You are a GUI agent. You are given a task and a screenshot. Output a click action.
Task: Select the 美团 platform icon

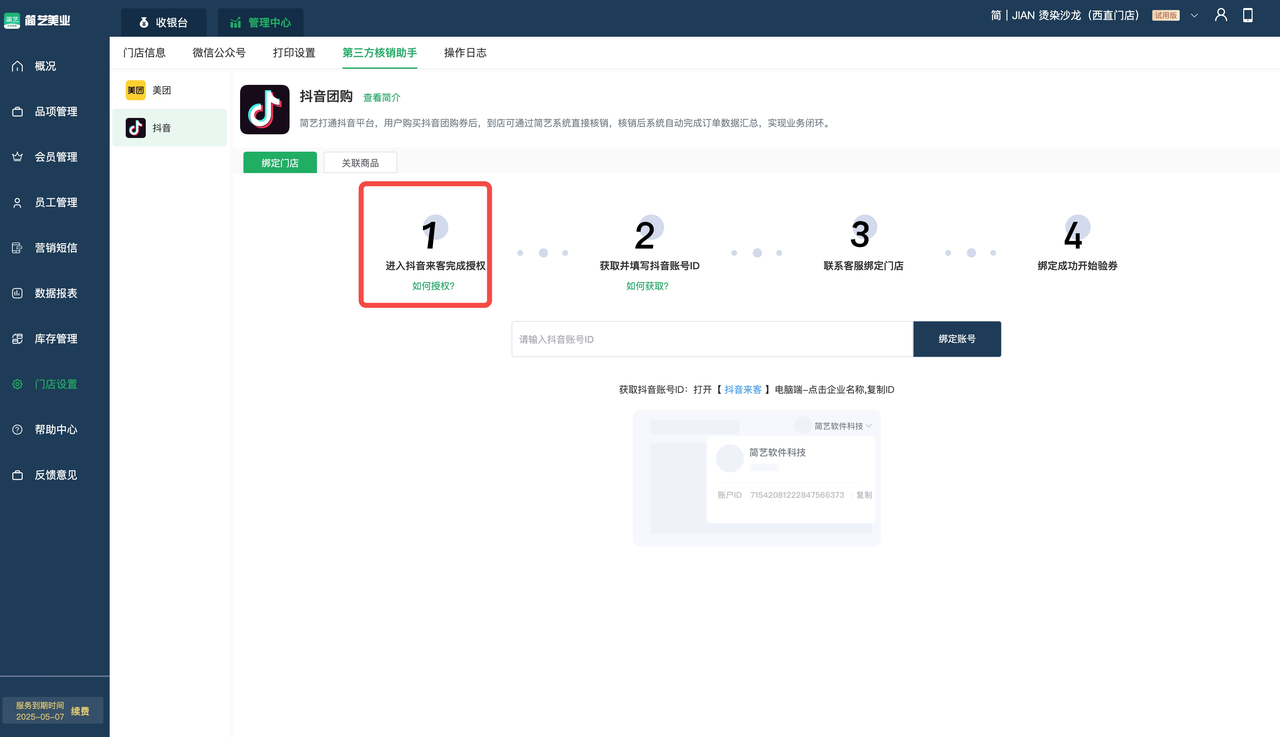click(x=135, y=90)
